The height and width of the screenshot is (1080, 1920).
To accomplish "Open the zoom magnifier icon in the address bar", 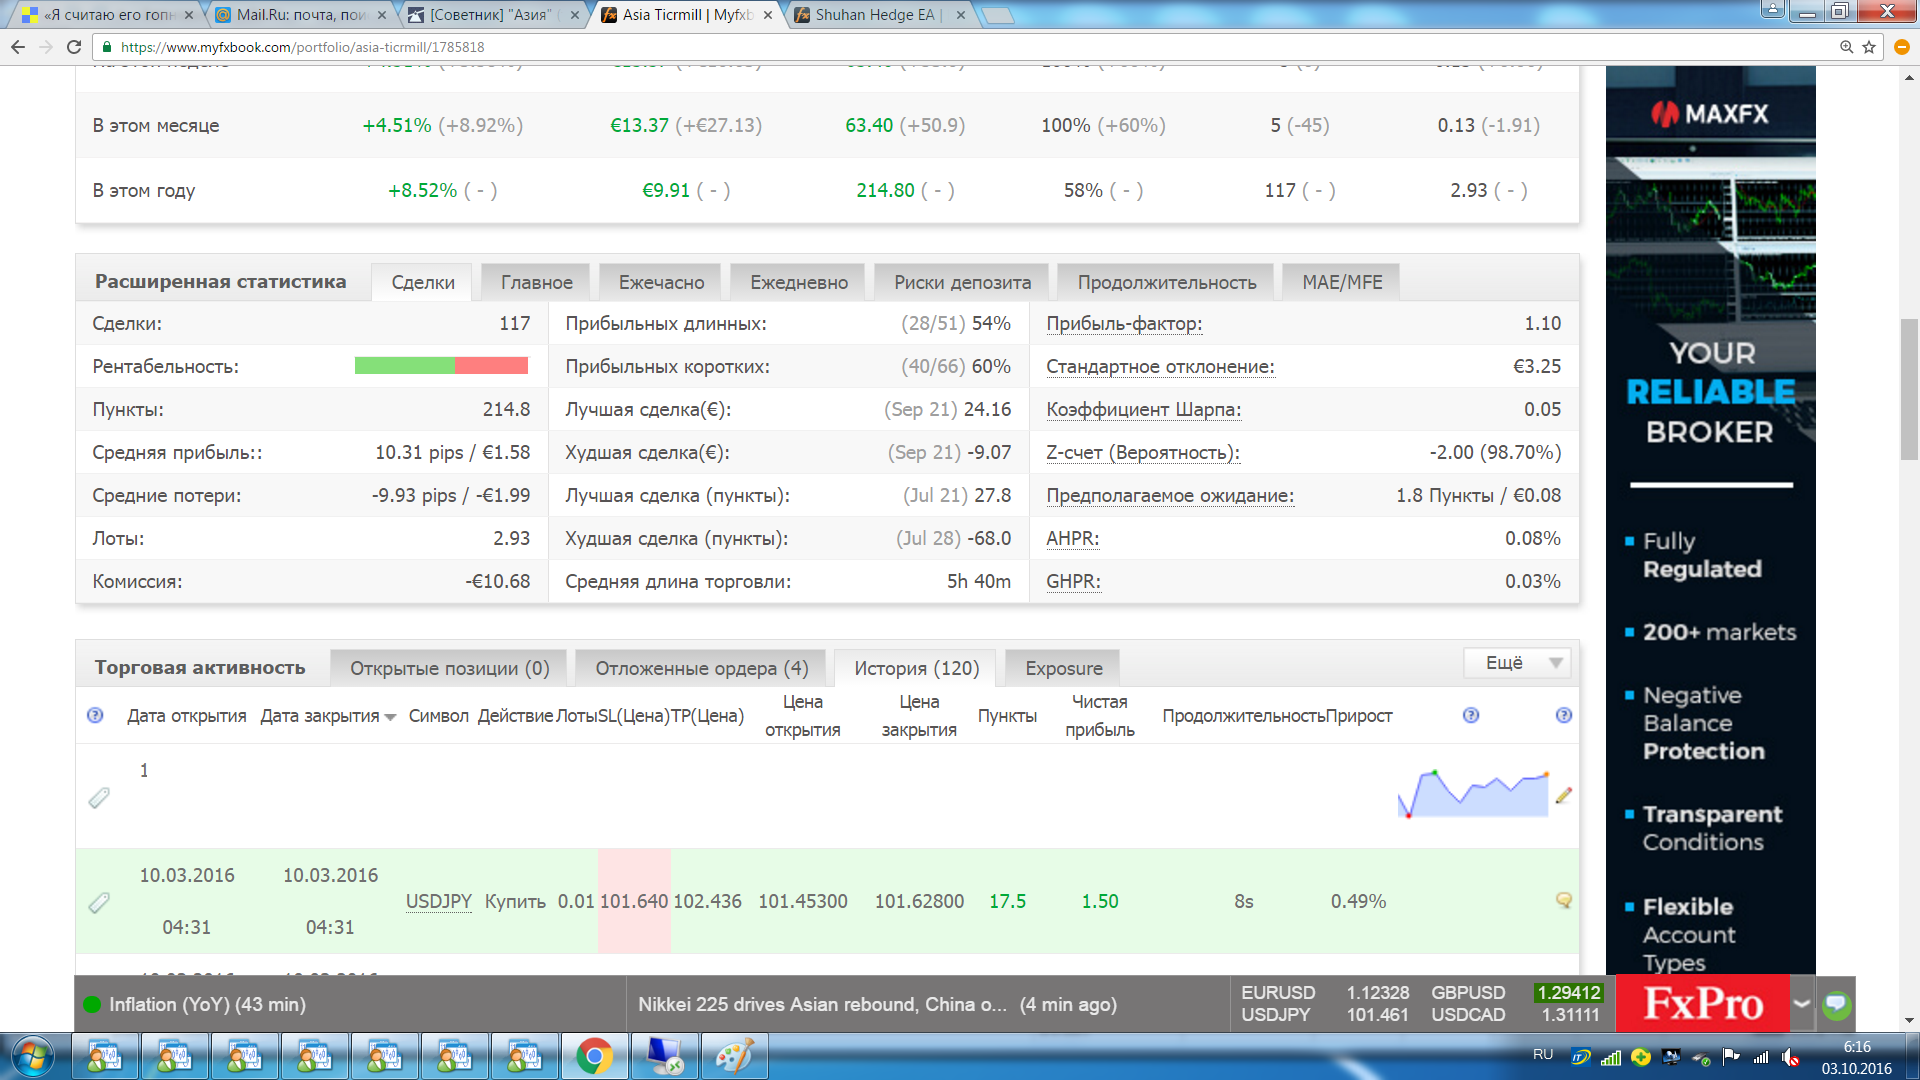I will (1846, 47).
